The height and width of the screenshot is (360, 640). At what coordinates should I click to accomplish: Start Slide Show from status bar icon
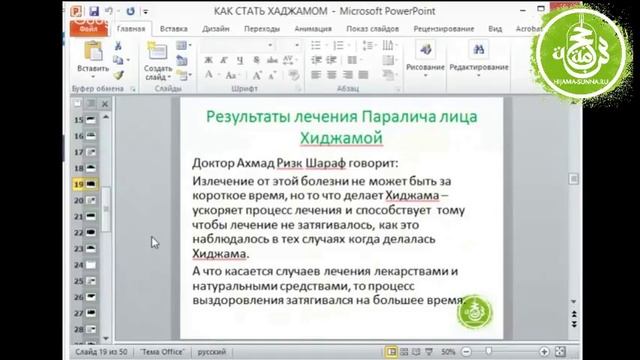(x=429, y=351)
